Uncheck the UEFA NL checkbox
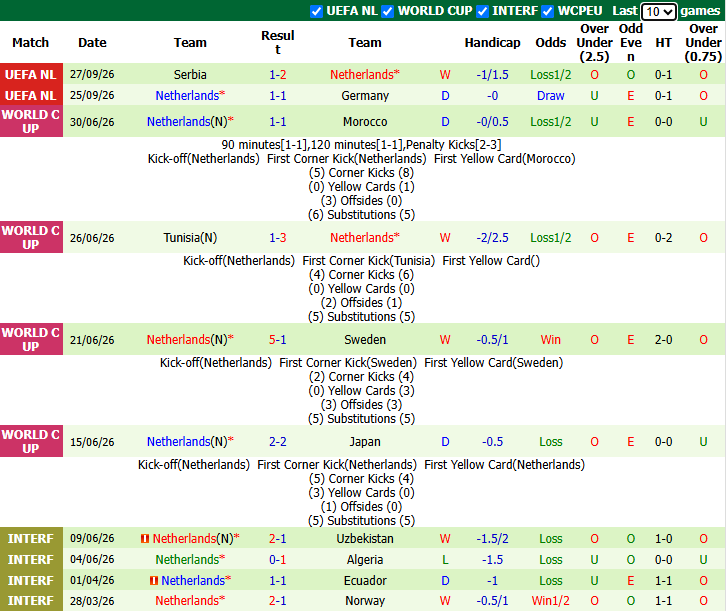The image size is (726, 611). point(316,11)
